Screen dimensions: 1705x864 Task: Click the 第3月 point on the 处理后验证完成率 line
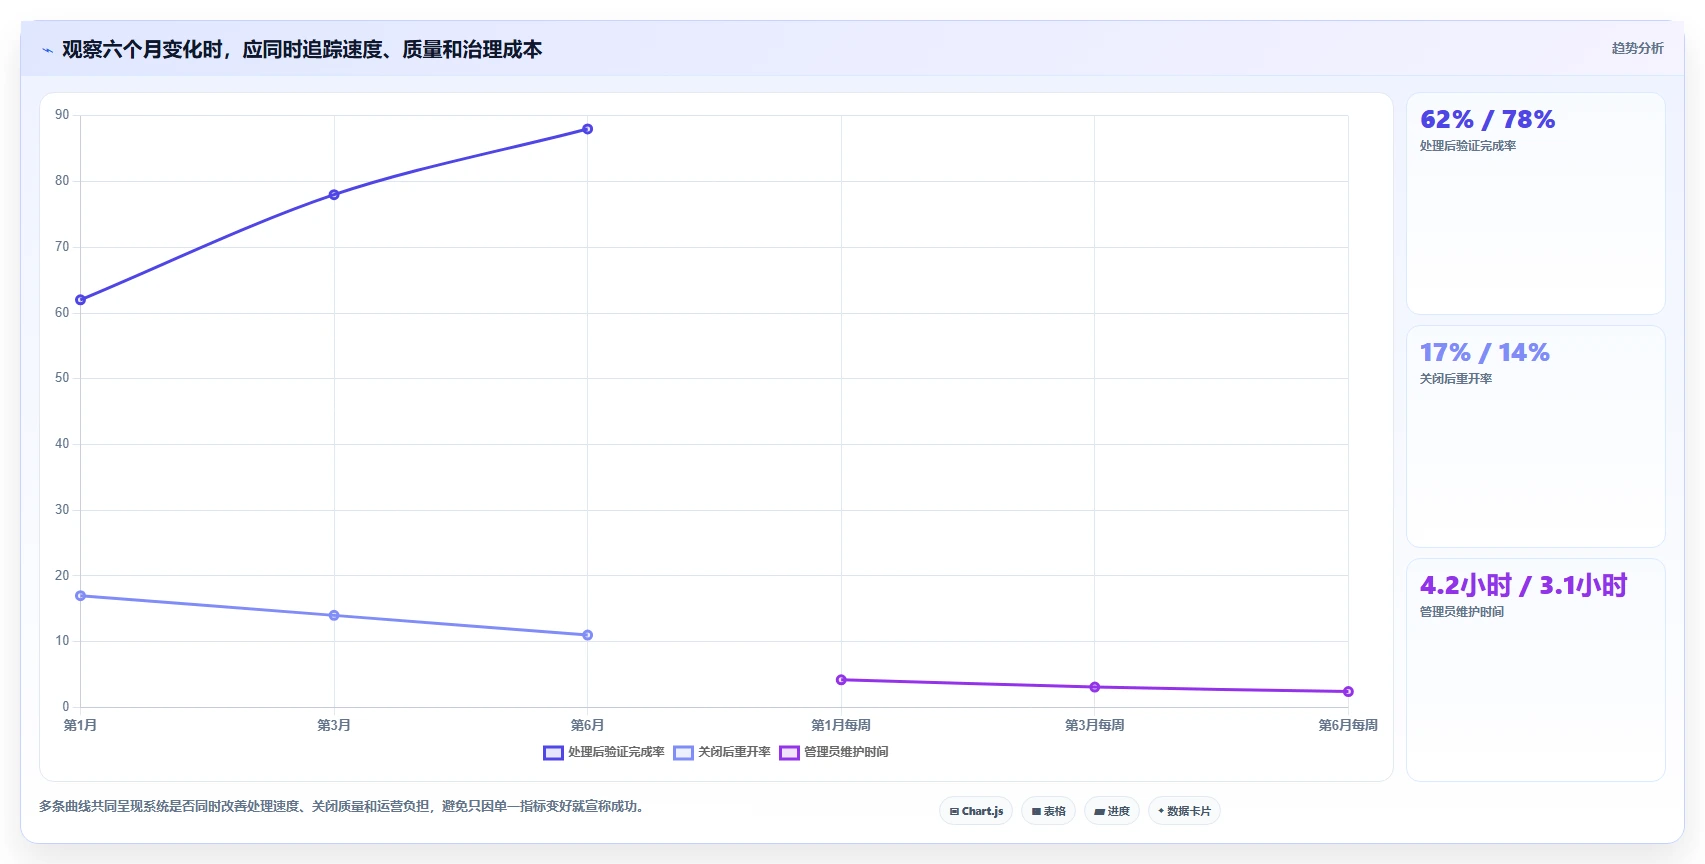point(334,195)
